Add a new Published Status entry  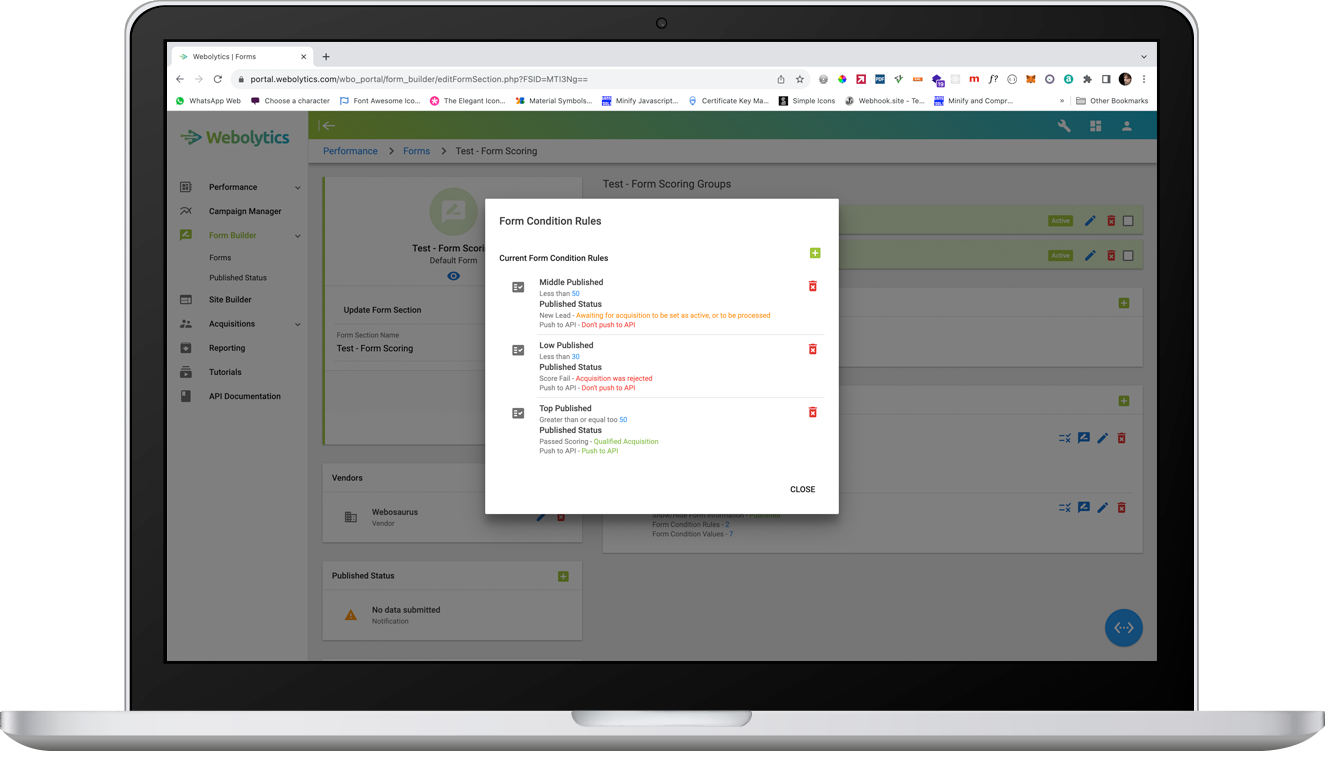tap(563, 577)
